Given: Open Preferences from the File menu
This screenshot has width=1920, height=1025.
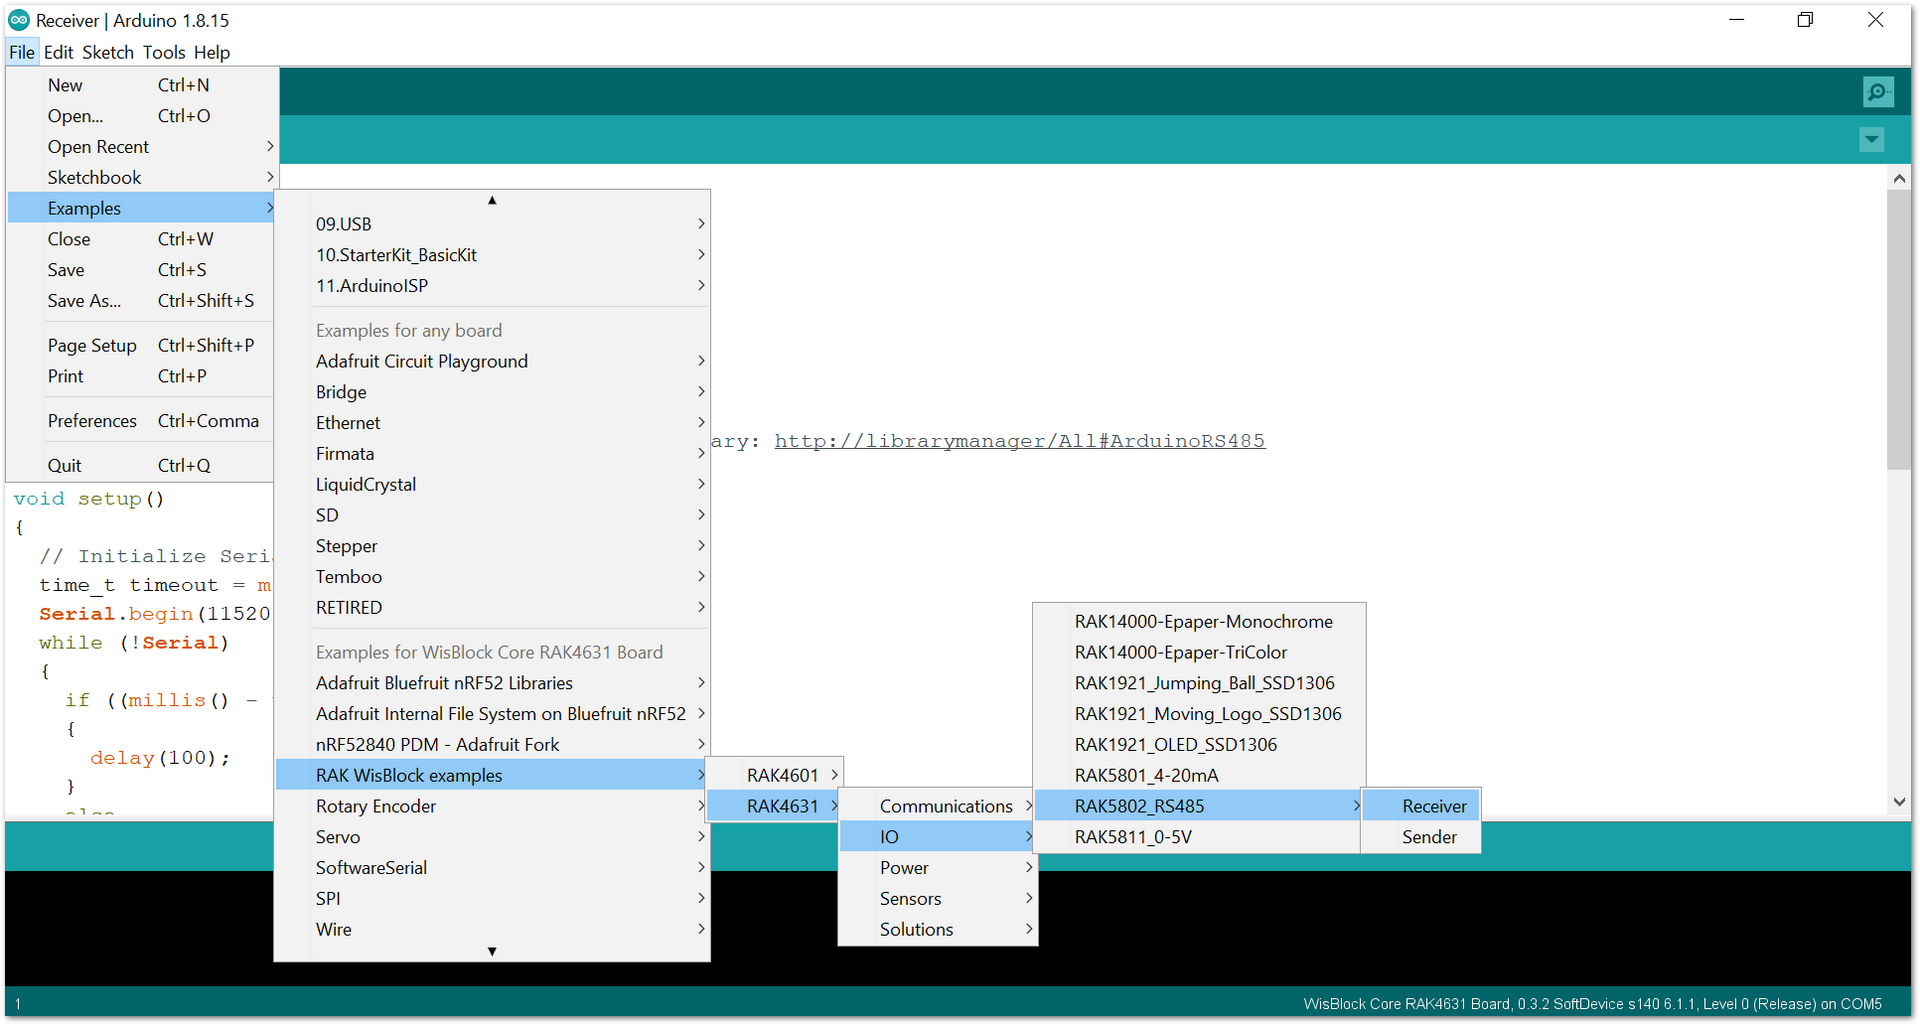Looking at the screenshot, I should pos(141,421).
